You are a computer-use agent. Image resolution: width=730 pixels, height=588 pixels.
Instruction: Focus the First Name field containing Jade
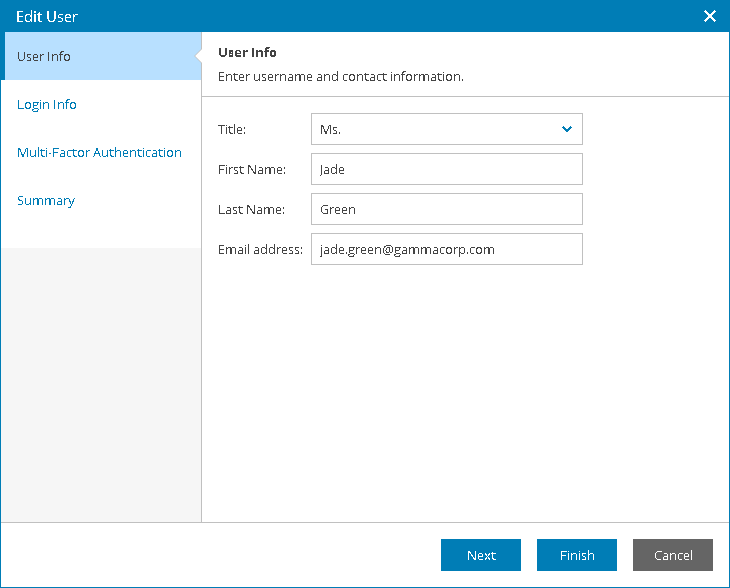(446, 169)
